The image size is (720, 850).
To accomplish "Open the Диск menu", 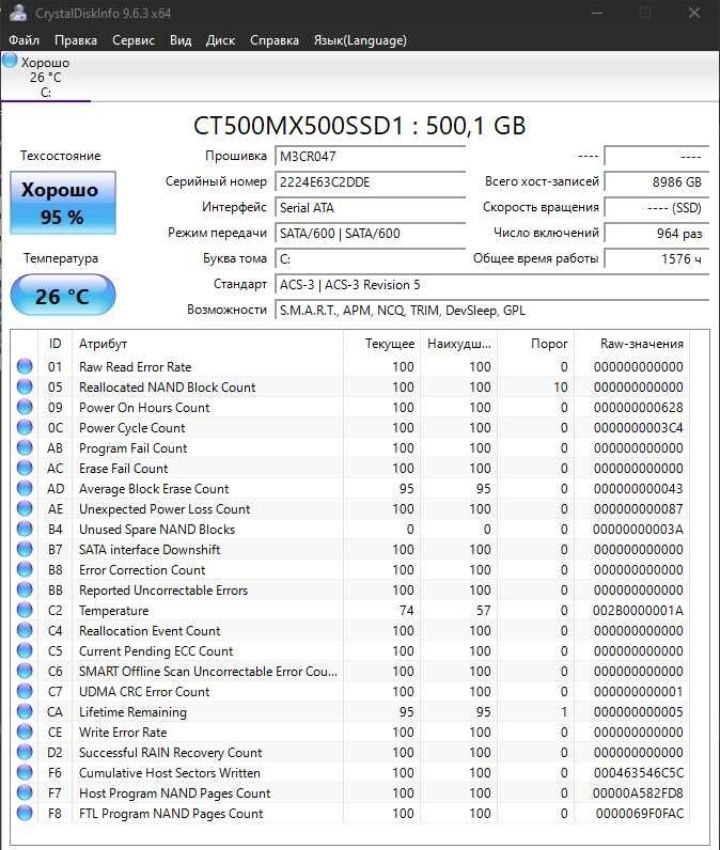I will tap(220, 40).
